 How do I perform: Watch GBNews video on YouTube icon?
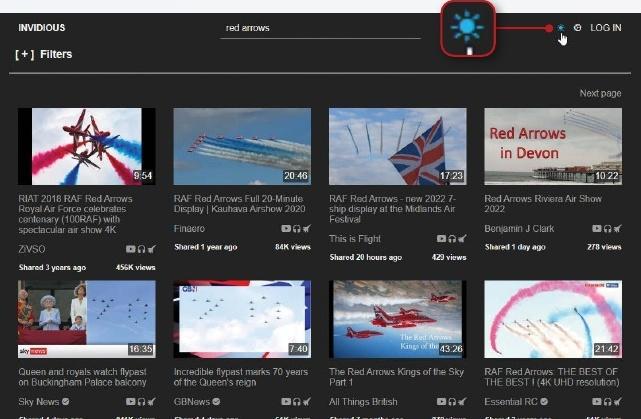(286, 402)
